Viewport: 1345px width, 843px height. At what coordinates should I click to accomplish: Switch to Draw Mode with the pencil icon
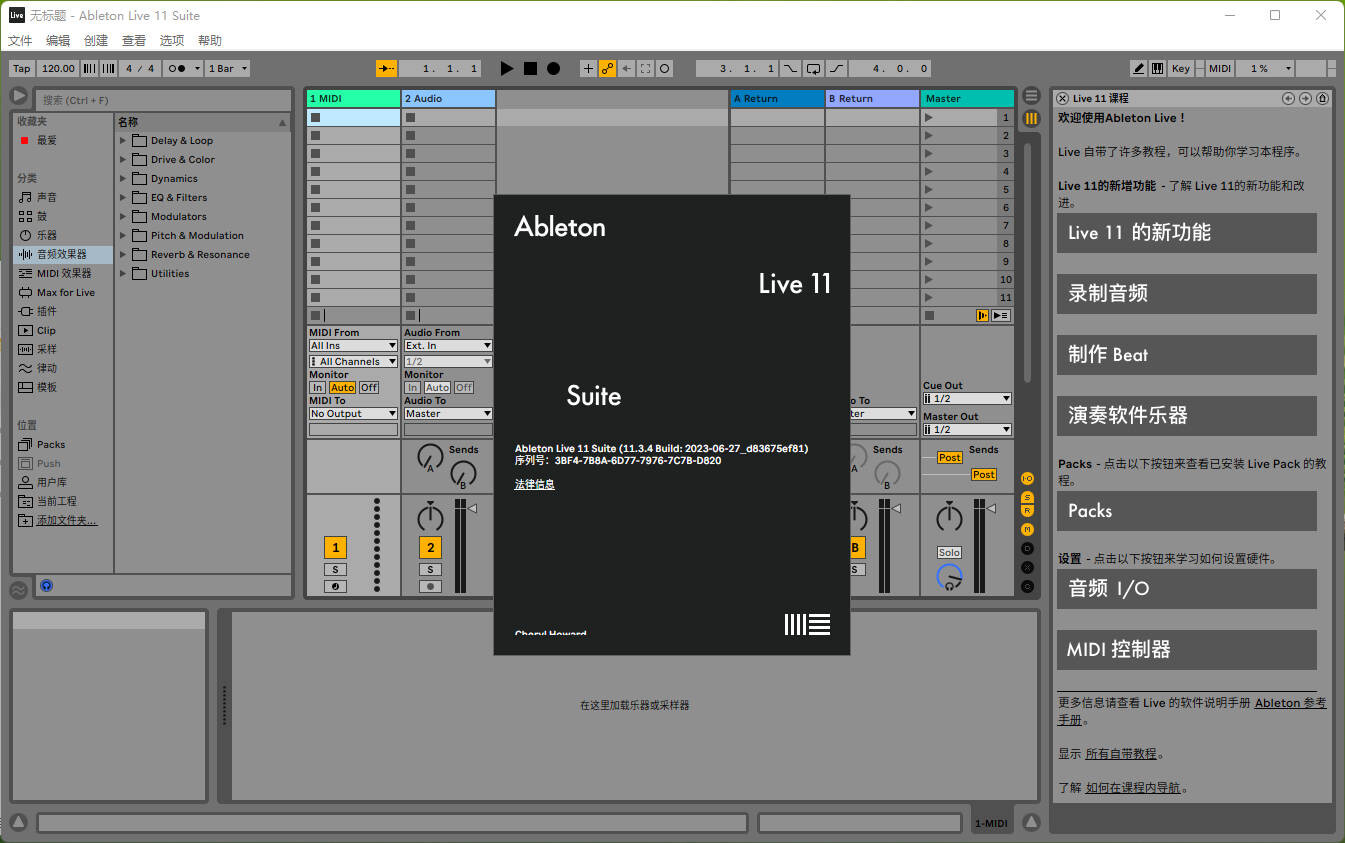(1138, 68)
